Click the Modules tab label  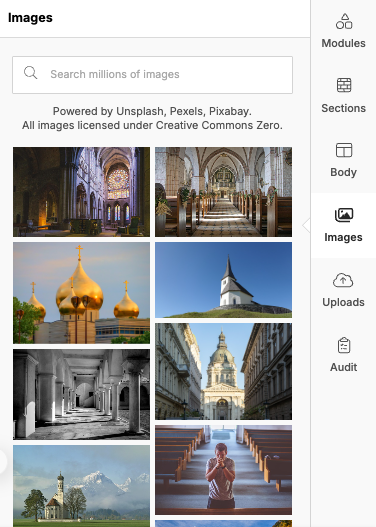point(343,43)
